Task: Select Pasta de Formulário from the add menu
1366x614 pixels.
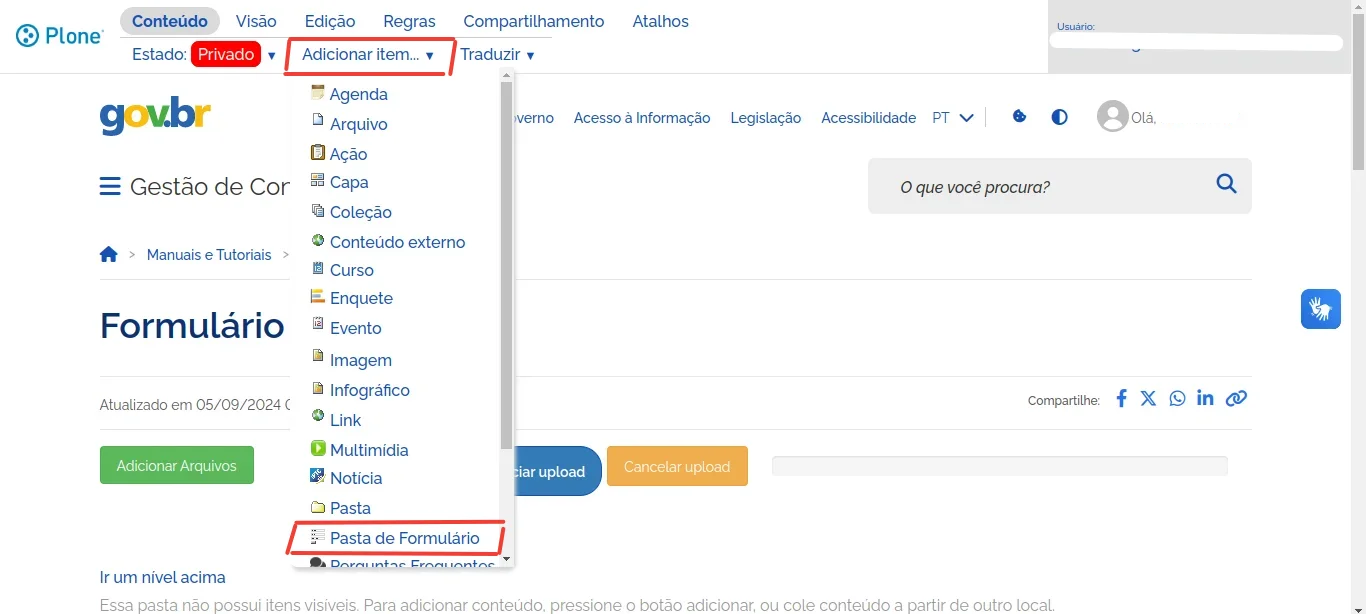Action: (404, 538)
